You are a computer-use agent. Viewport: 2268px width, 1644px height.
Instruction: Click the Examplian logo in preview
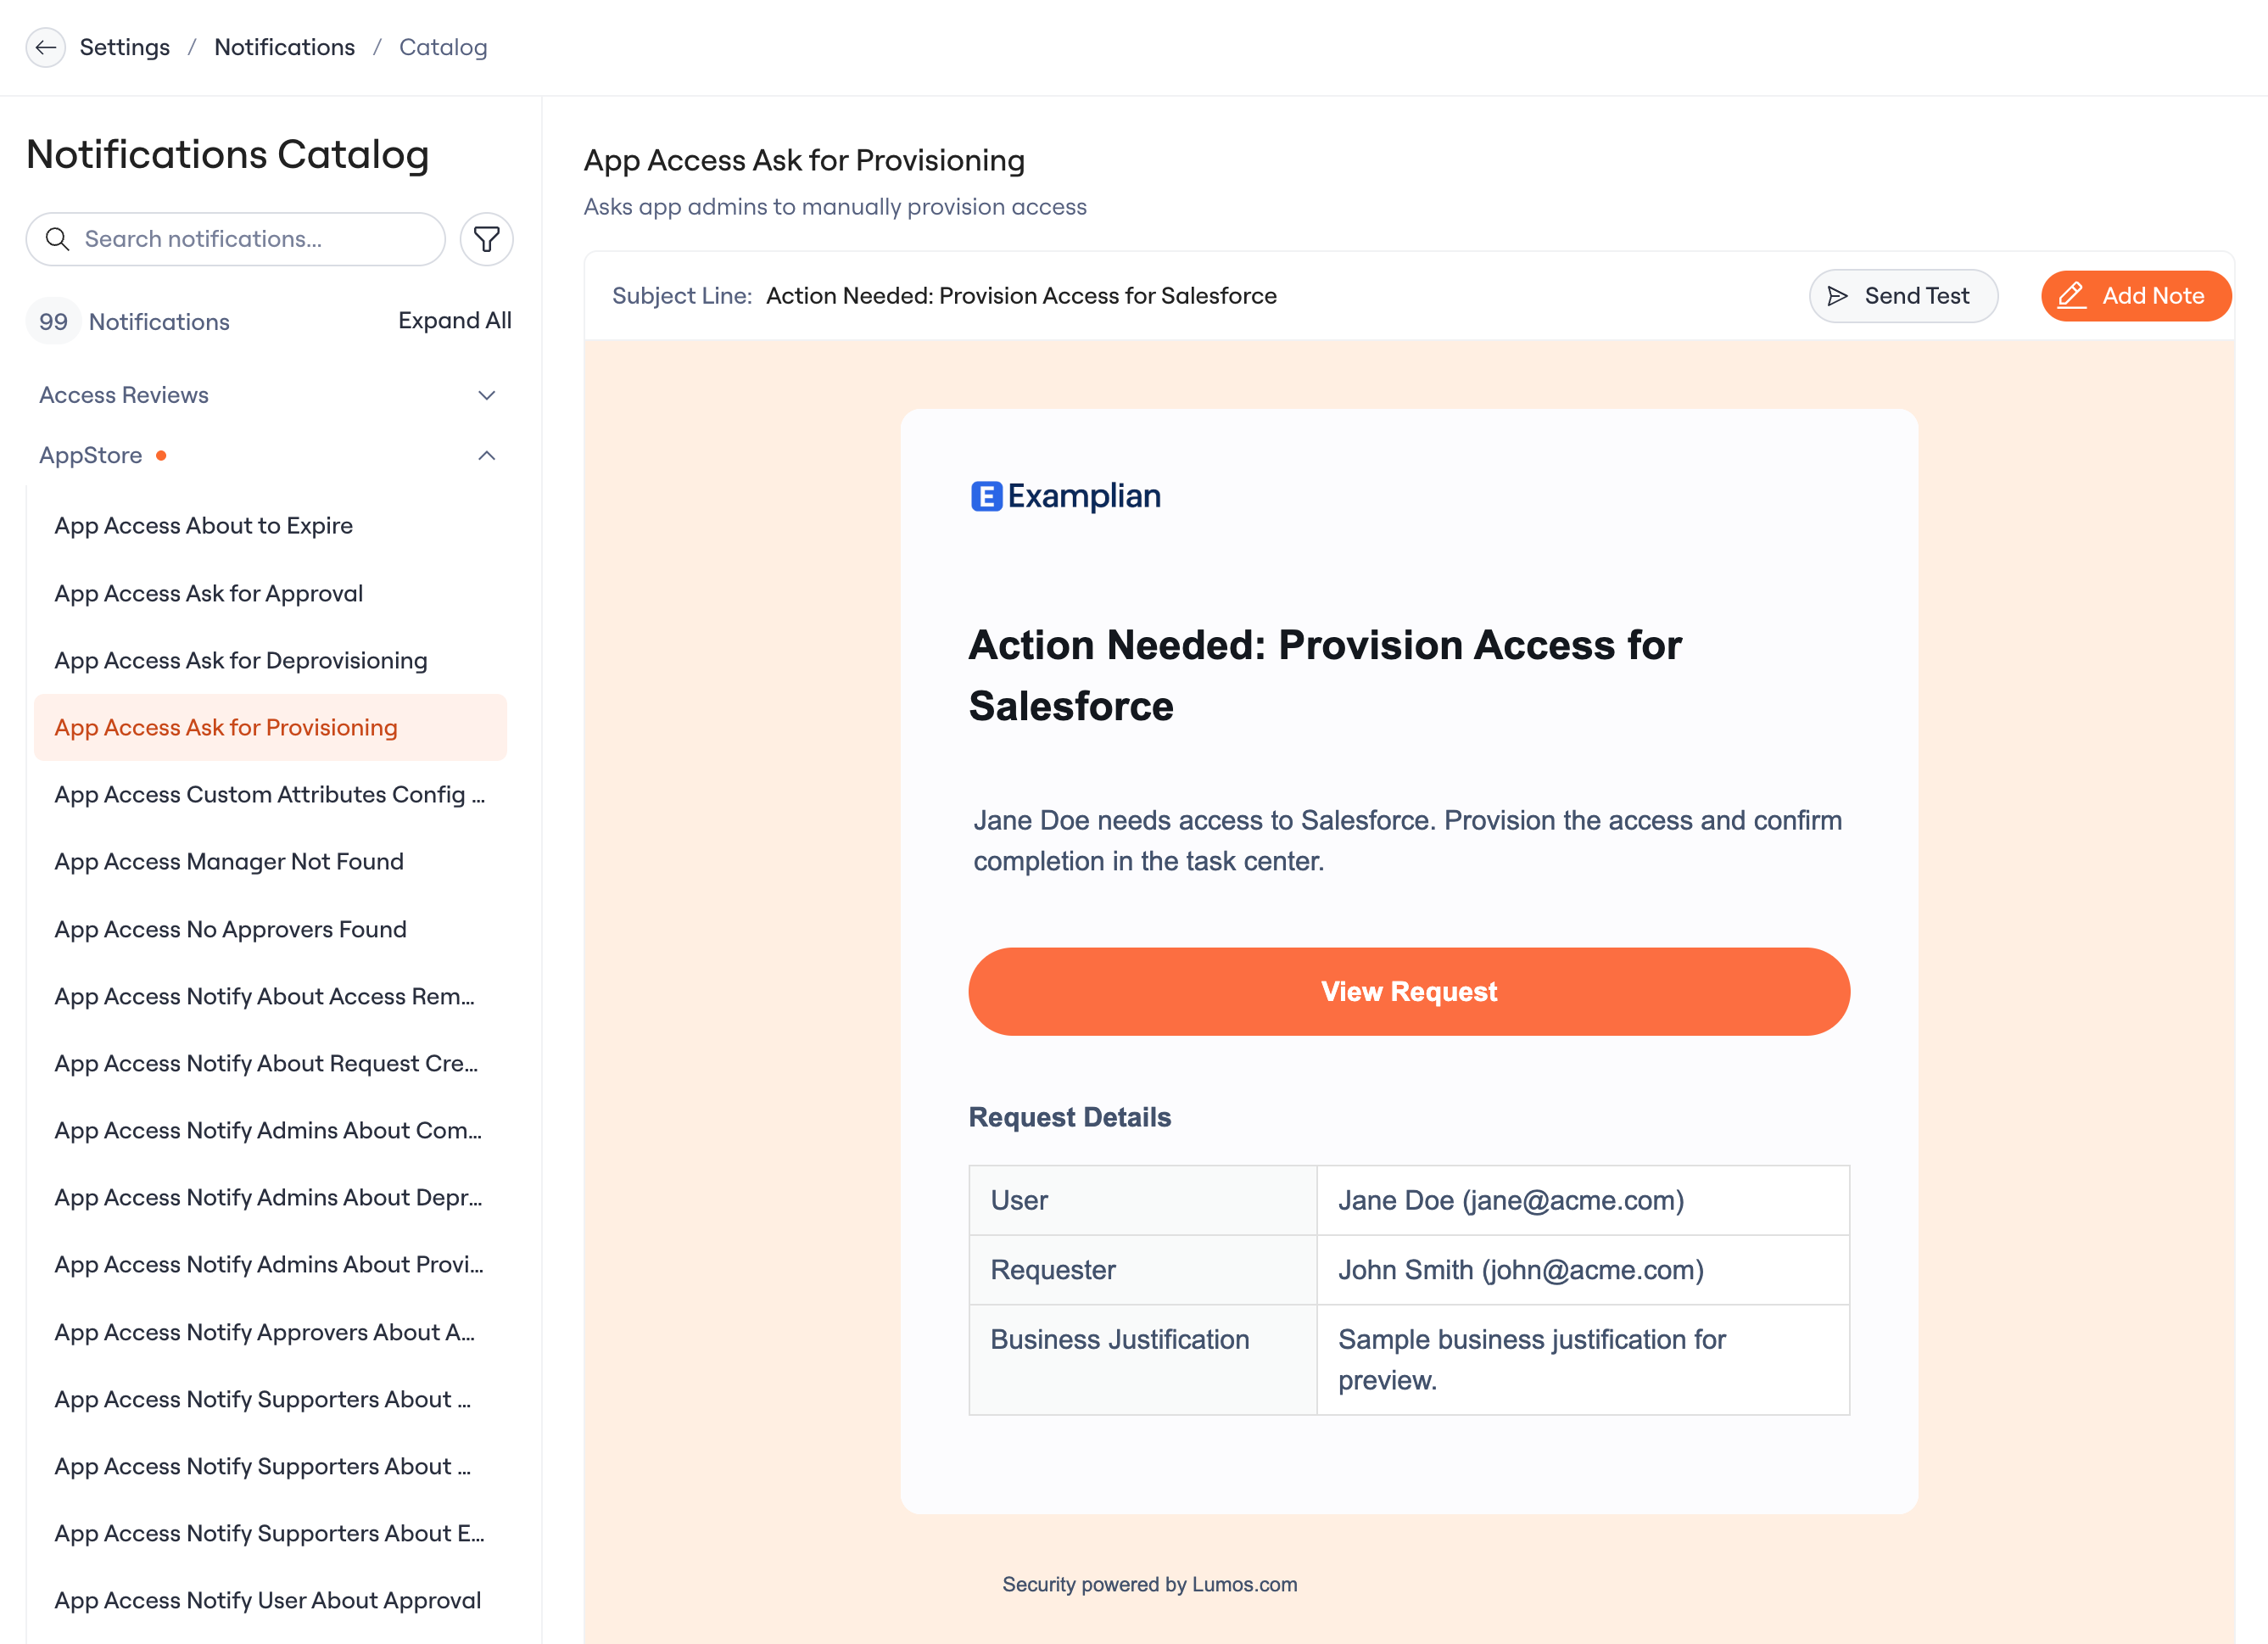click(1065, 496)
